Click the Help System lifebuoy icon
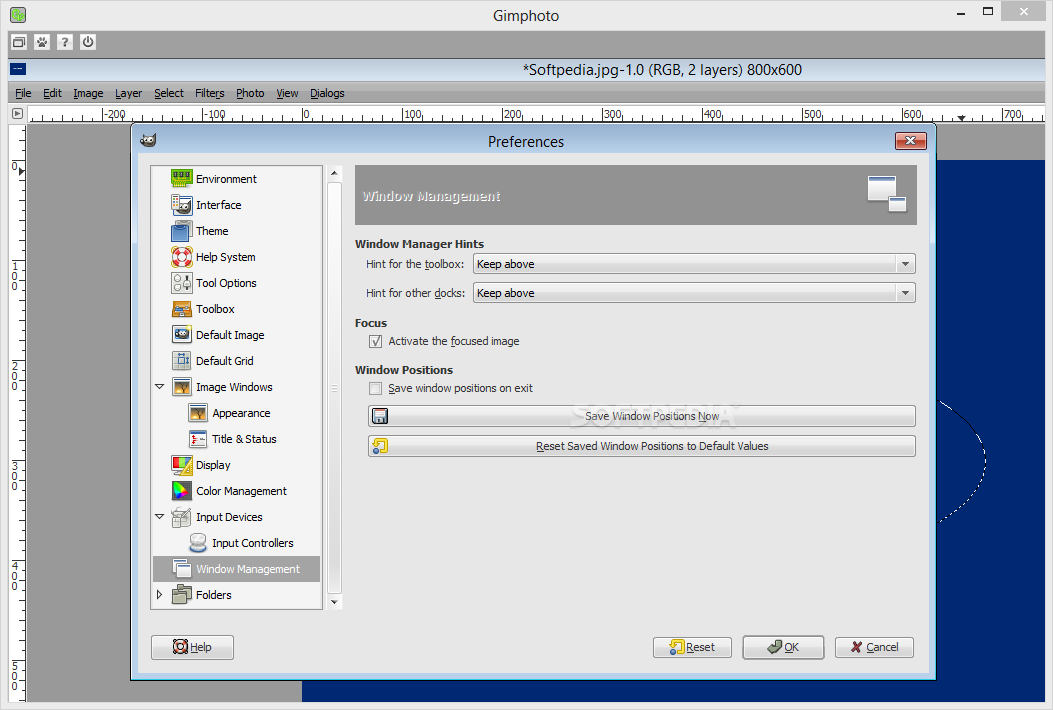The height and width of the screenshot is (710, 1053). tap(182, 257)
